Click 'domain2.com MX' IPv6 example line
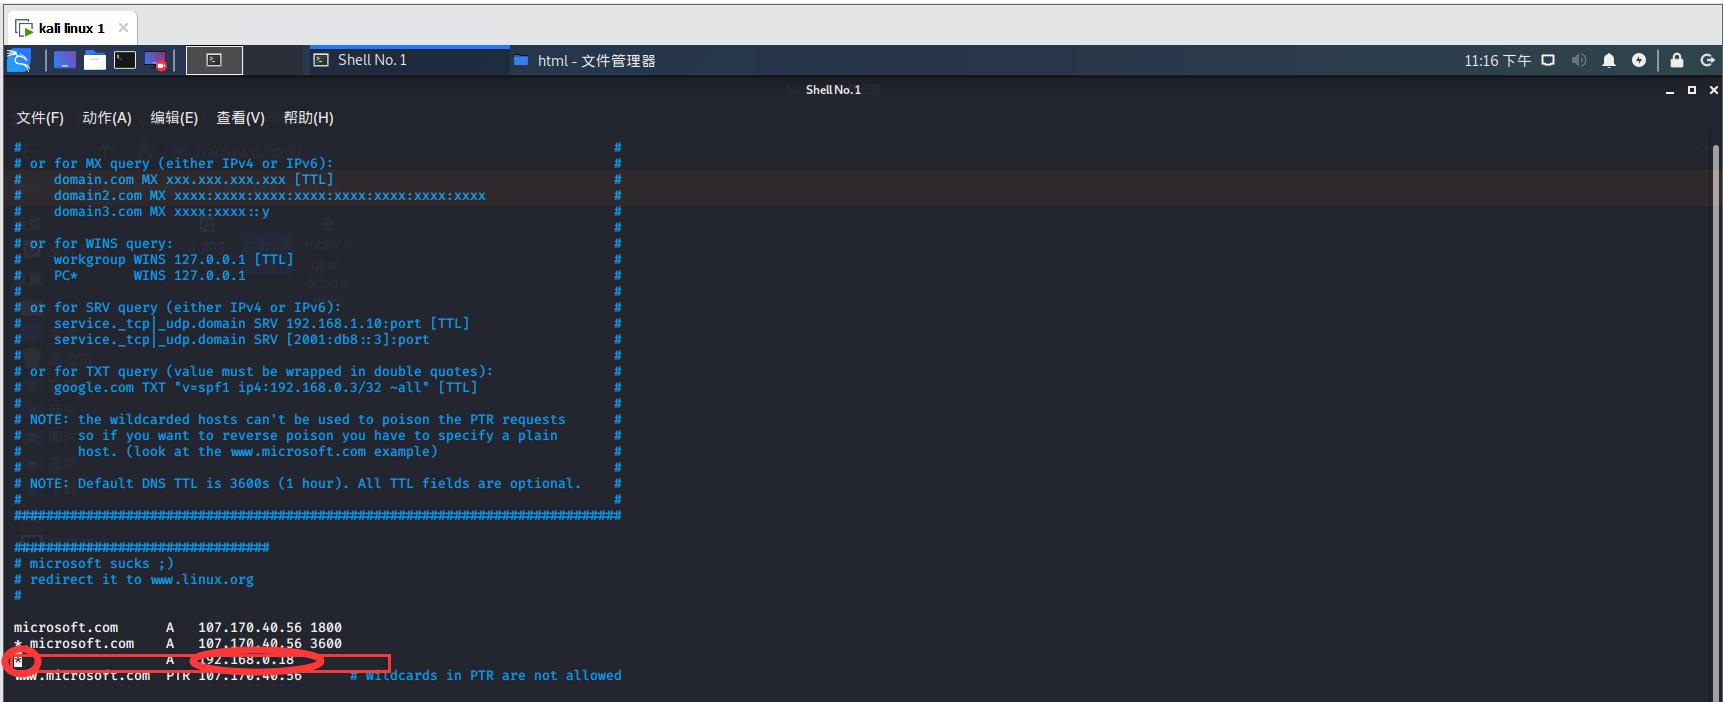The width and height of the screenshot is (1723, 702). (x=270, y=196)
